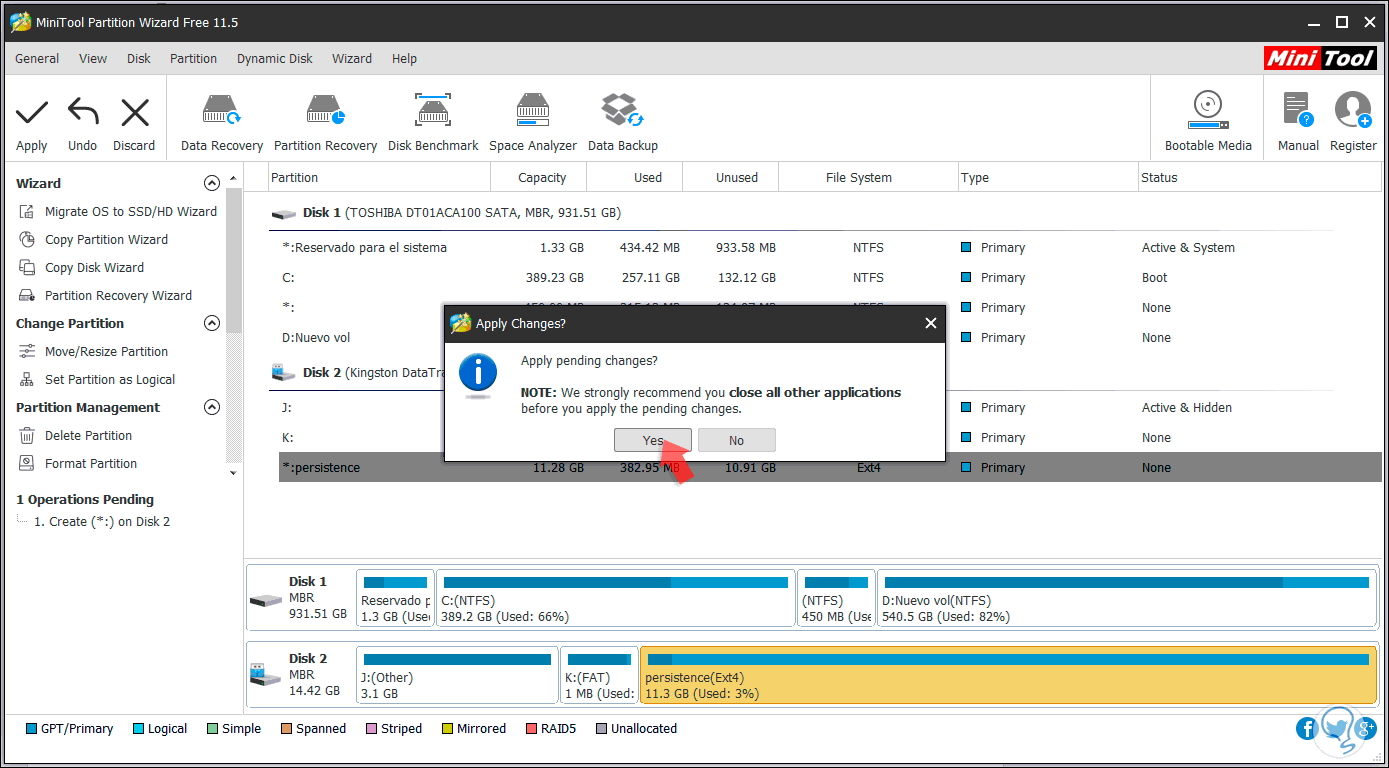Confirm with the Yes button
Screen dimensions: 1389x768
coord(653,440)
